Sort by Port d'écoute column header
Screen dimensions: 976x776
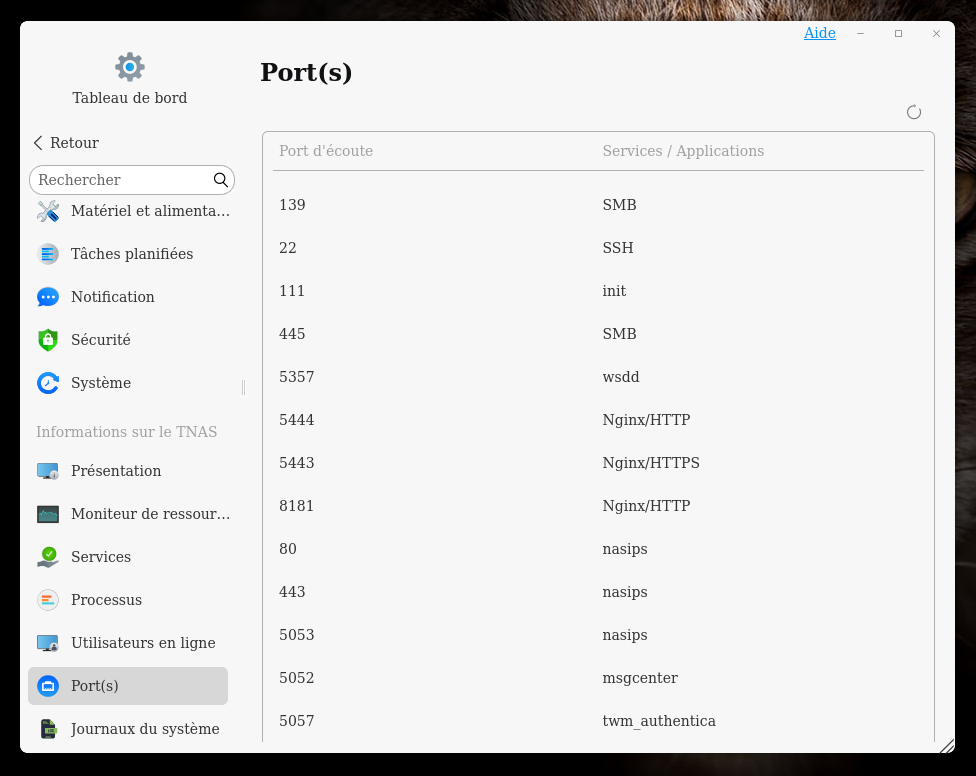tap(326, 151)
